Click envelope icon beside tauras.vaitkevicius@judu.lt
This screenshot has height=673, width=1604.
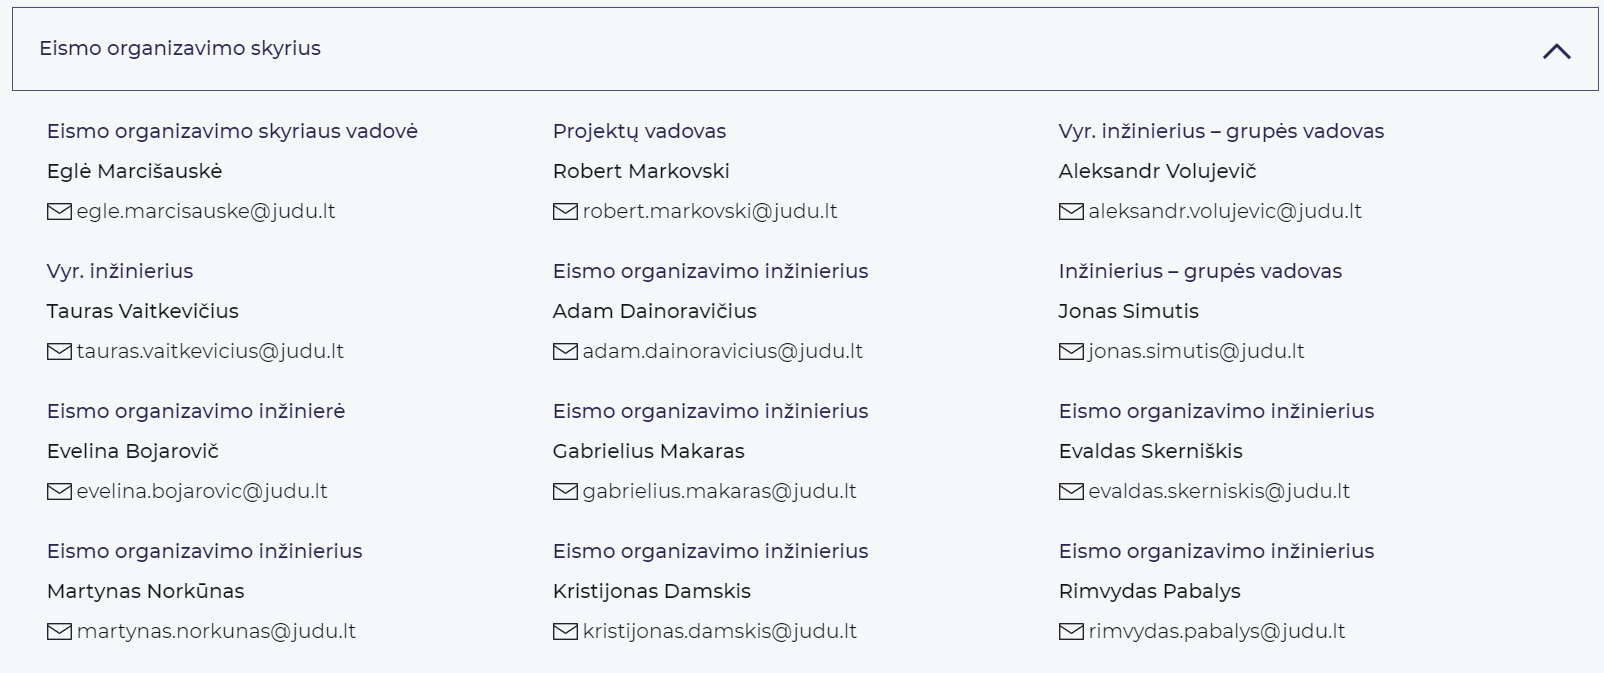pyautogui.click(x=59, y=352)
